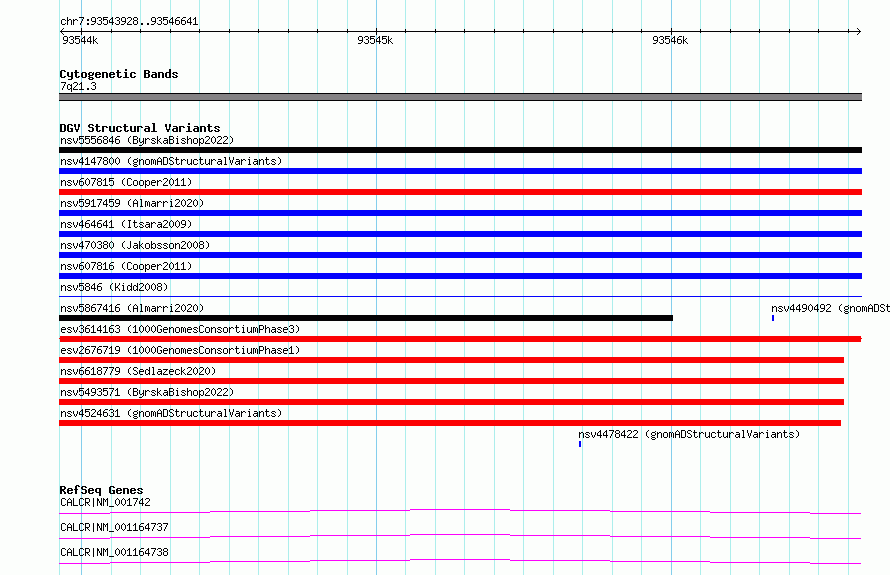890x575 pixels.
Task: Click the blue bar under nsv470380
Action: [x=460, y=255]
